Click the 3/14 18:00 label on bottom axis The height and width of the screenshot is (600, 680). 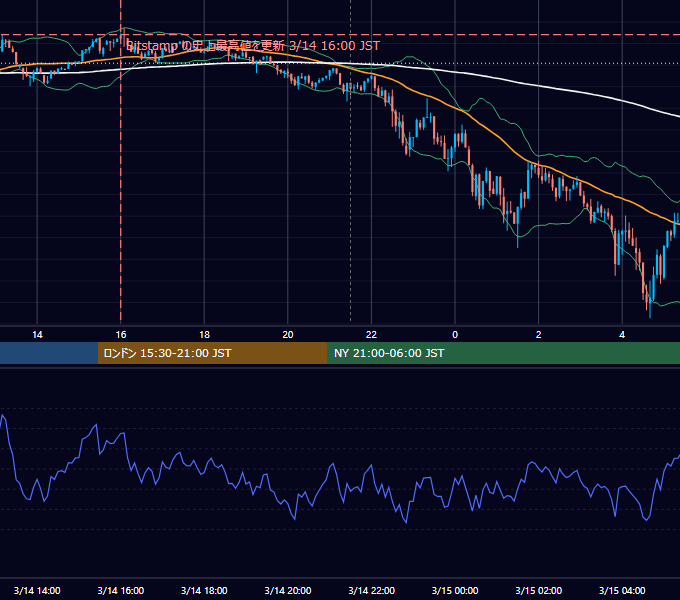click(204, 590)
